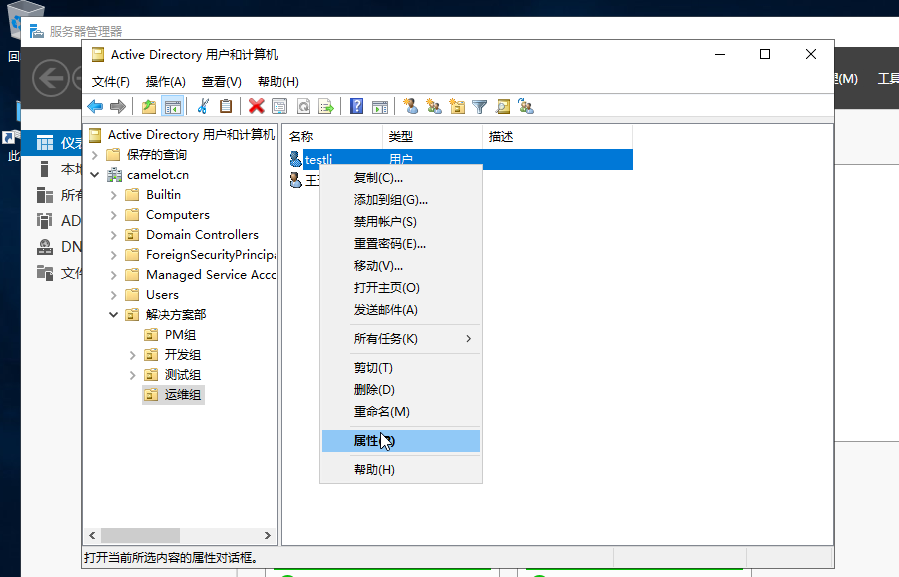Click the red X Delete icon

(256, 106)
